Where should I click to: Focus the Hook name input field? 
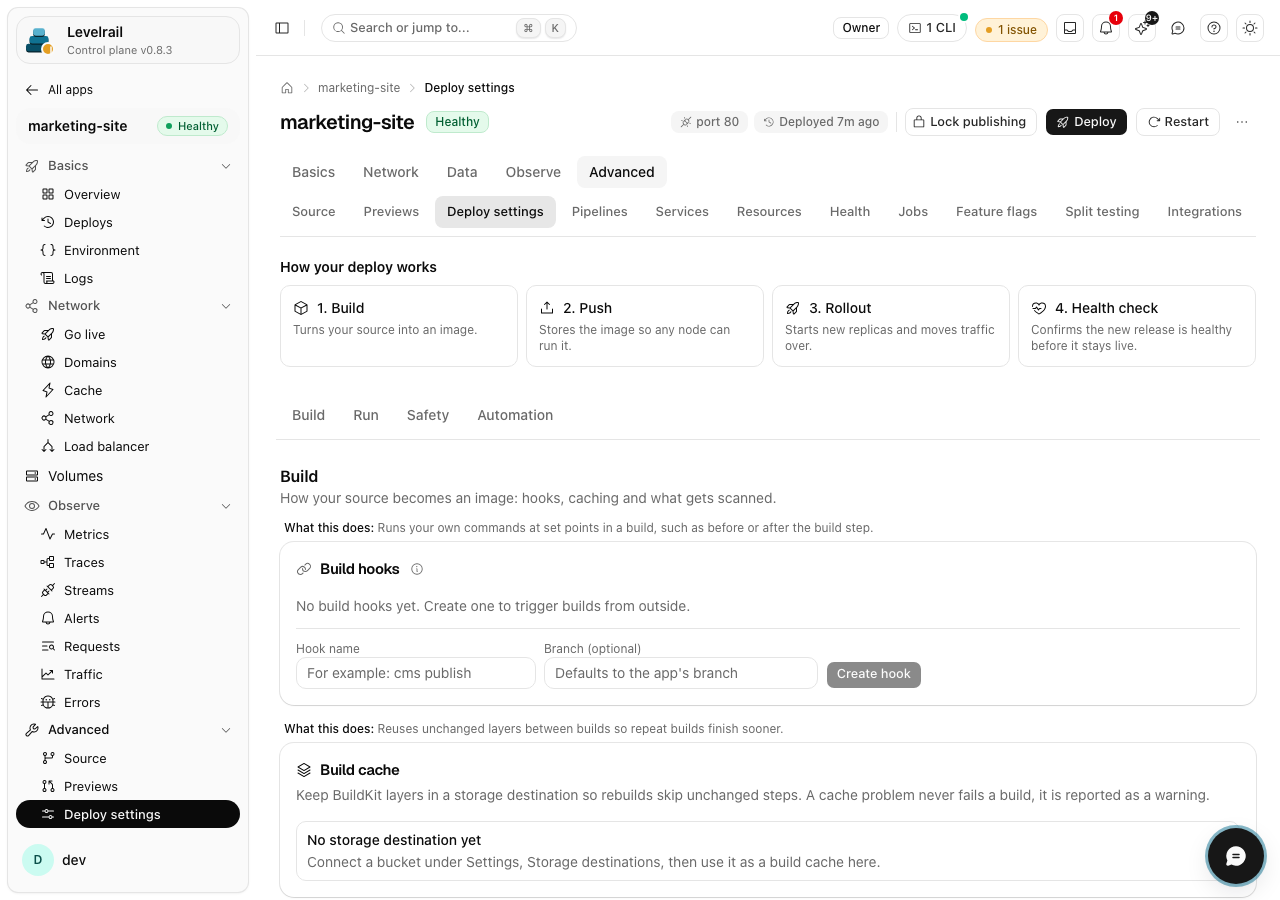click(x=416, y=673)
